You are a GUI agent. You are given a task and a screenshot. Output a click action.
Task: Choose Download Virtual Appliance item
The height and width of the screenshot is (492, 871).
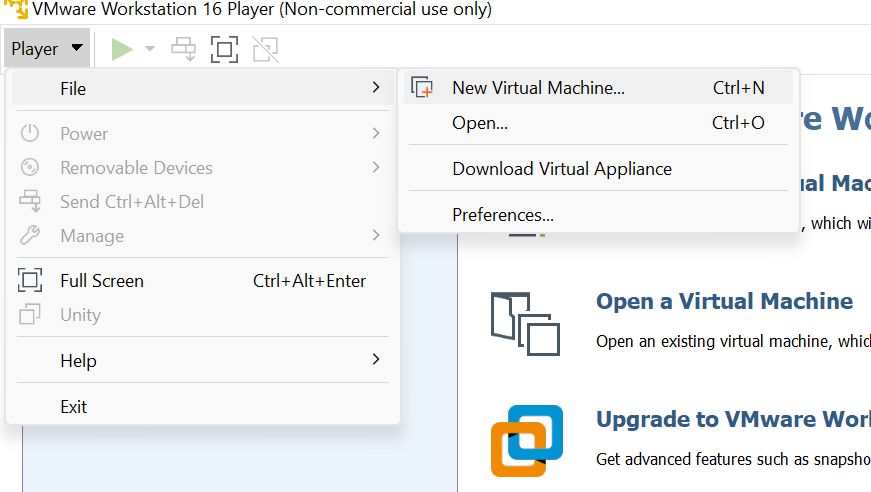pyautogui.click(x=598, y=169)
